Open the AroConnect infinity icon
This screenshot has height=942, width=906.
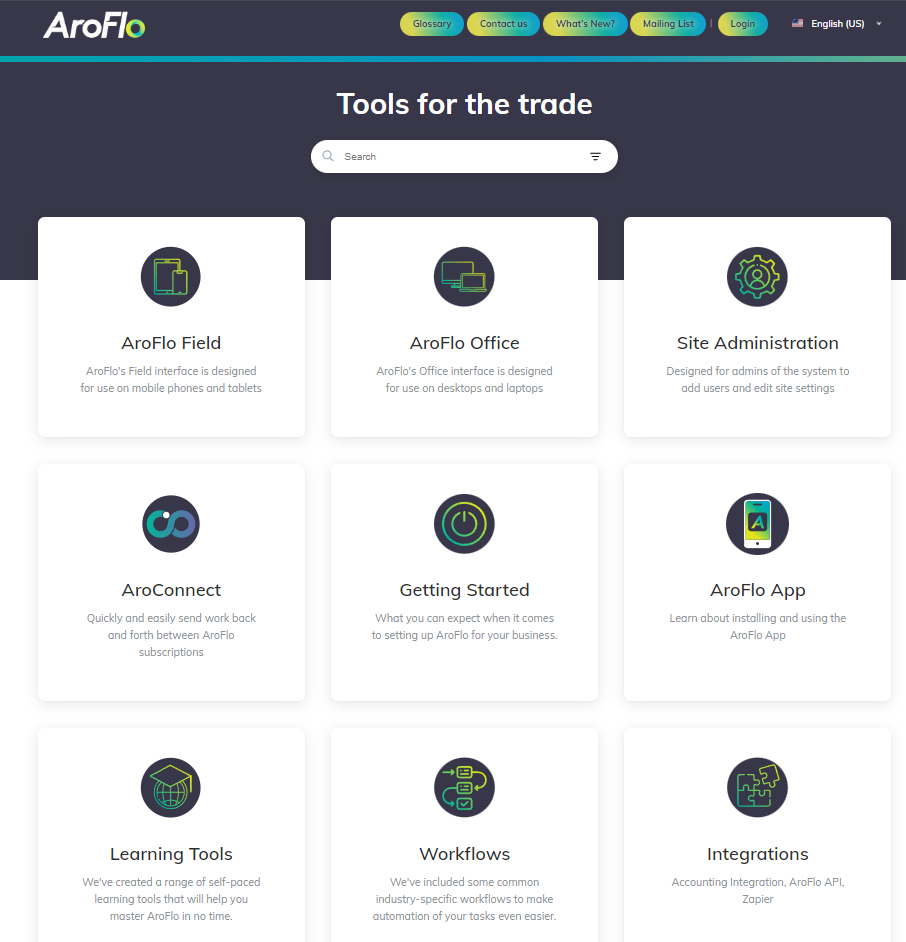[x=171, y=523]
